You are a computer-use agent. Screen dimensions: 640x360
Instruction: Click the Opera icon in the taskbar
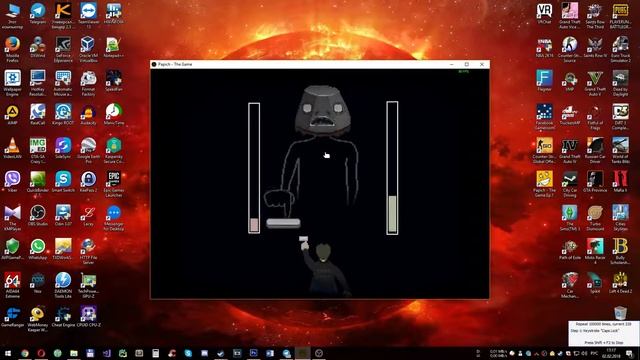click(x=41, y=353)
